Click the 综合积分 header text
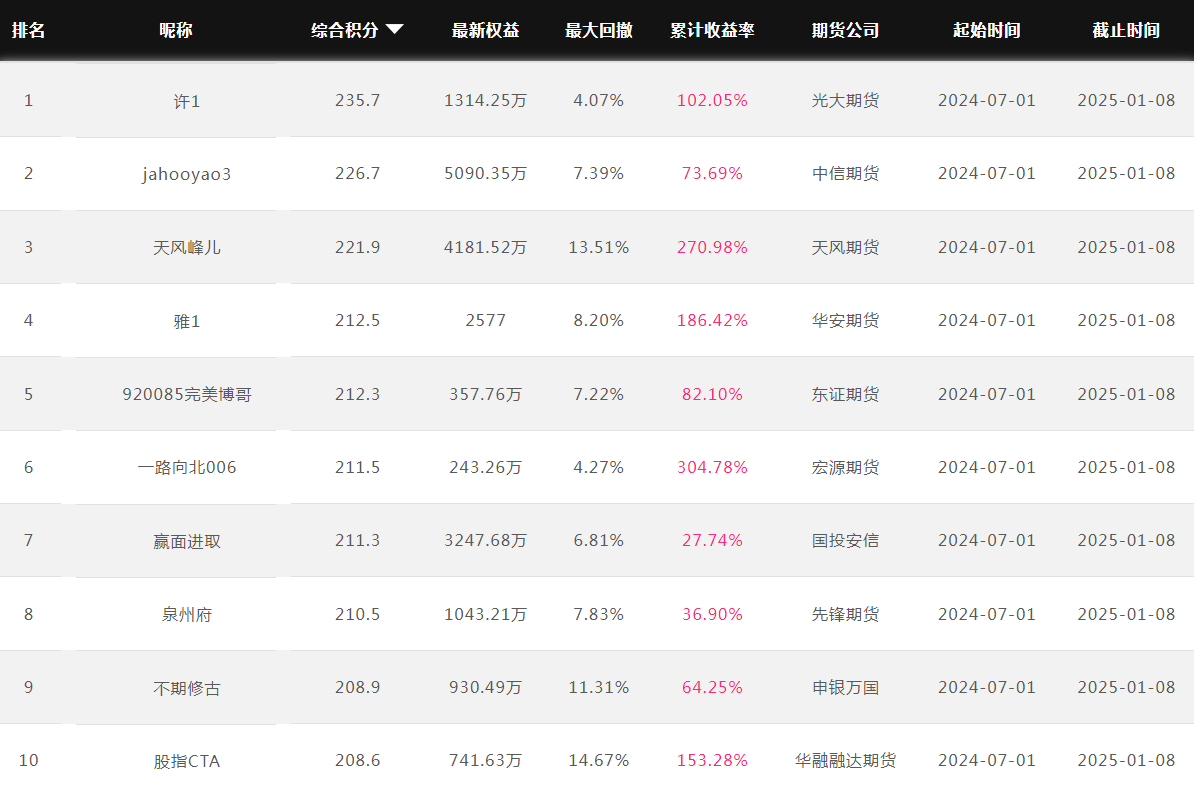 point(345,30)
